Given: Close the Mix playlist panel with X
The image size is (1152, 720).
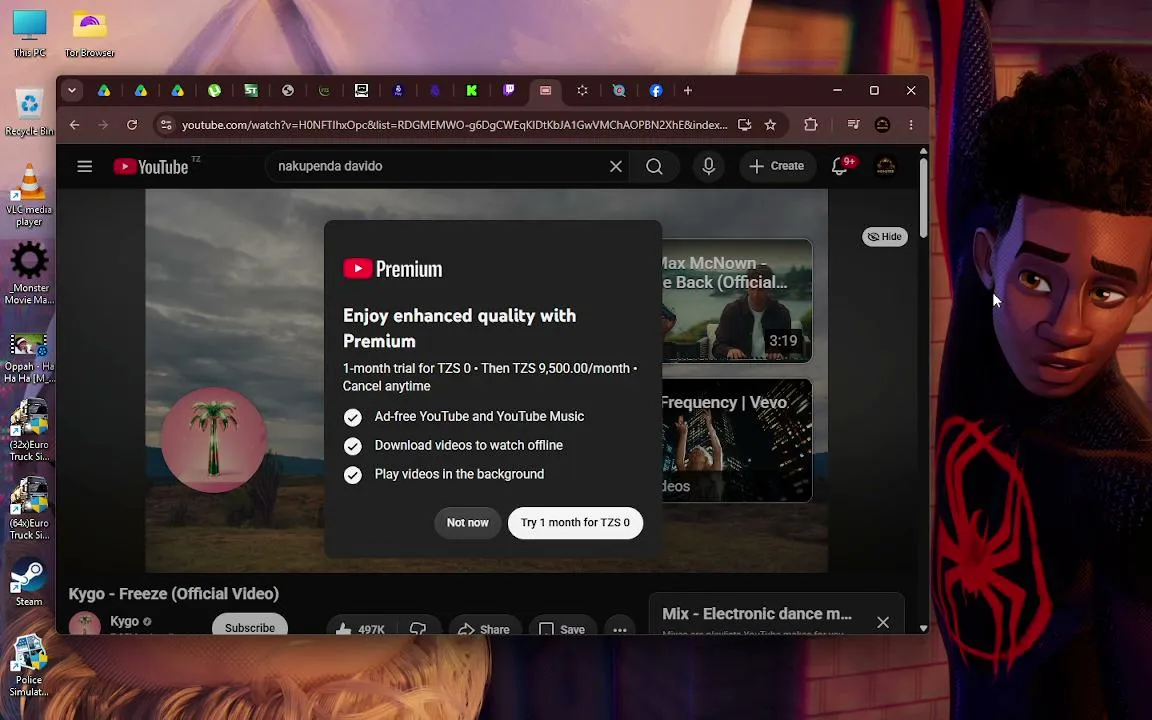Looking at the screenshot, I should pos(883,622).
